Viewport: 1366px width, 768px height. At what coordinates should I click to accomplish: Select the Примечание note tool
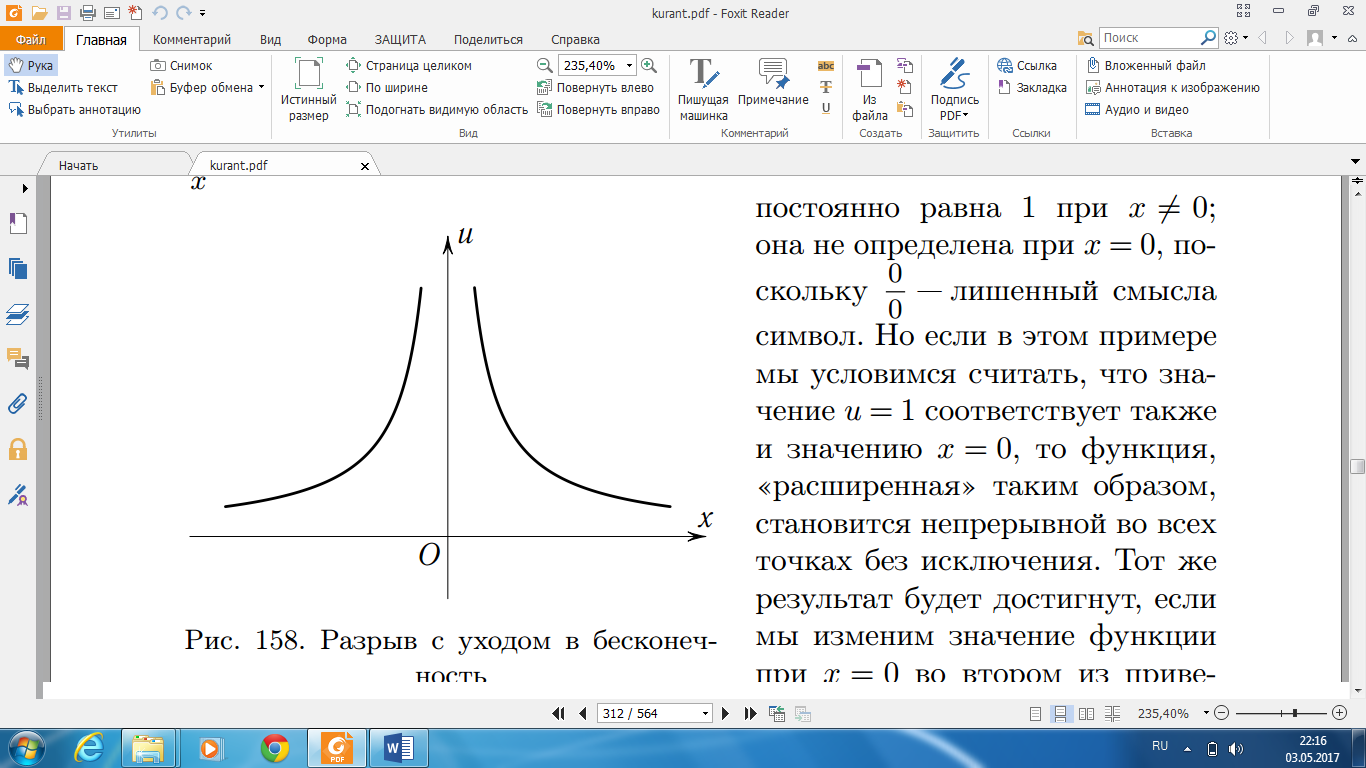[x=773, y=82]
